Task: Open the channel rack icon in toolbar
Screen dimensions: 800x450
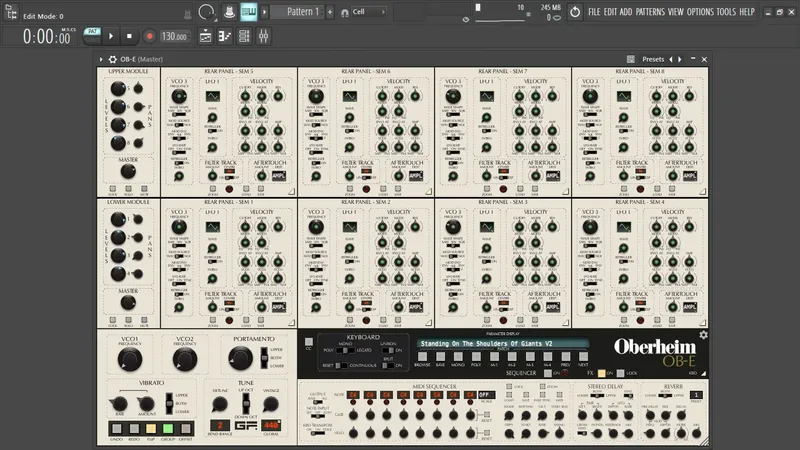Action: (243, 36)
